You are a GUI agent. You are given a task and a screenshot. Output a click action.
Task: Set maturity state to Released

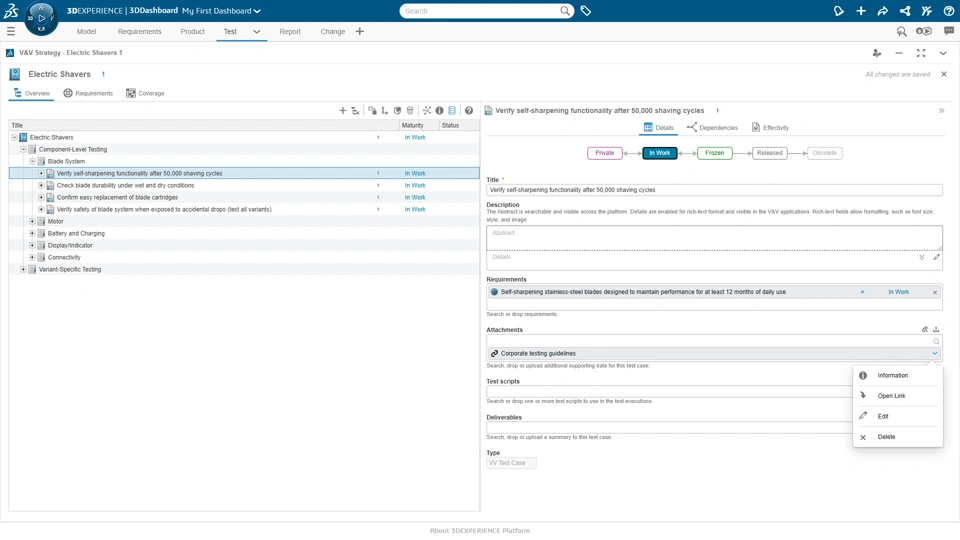pyautogui.click(x=770, y=153)
